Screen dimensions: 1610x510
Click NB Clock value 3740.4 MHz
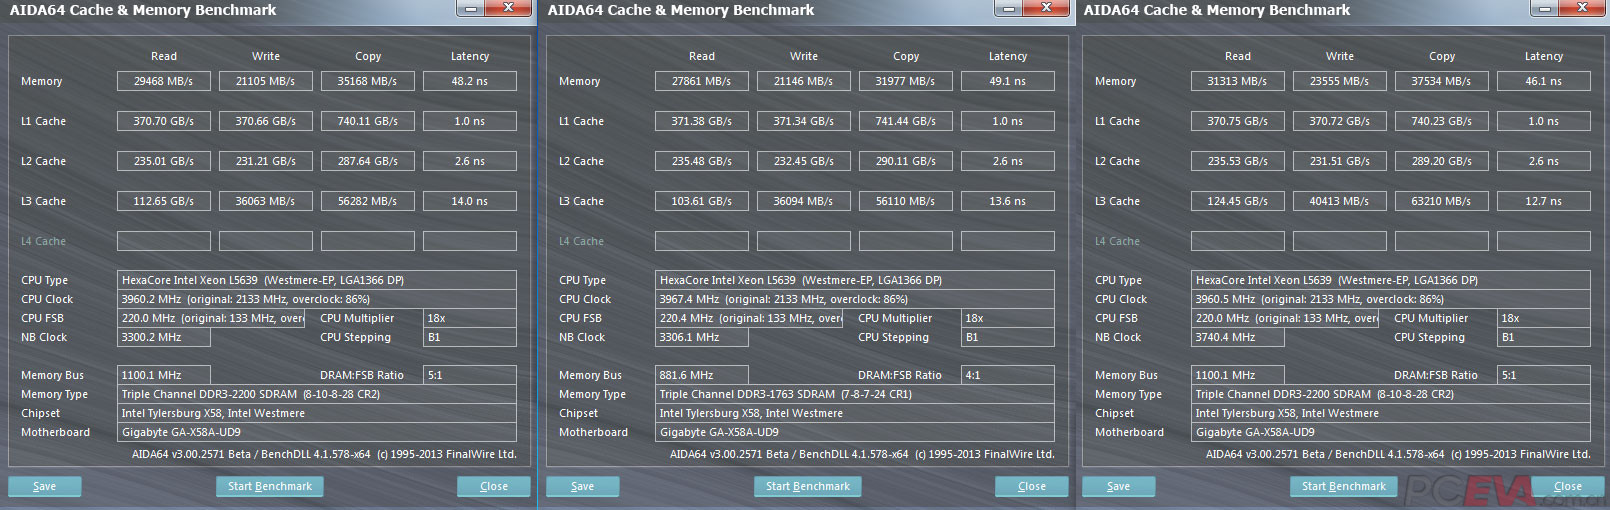[1238, 337]
